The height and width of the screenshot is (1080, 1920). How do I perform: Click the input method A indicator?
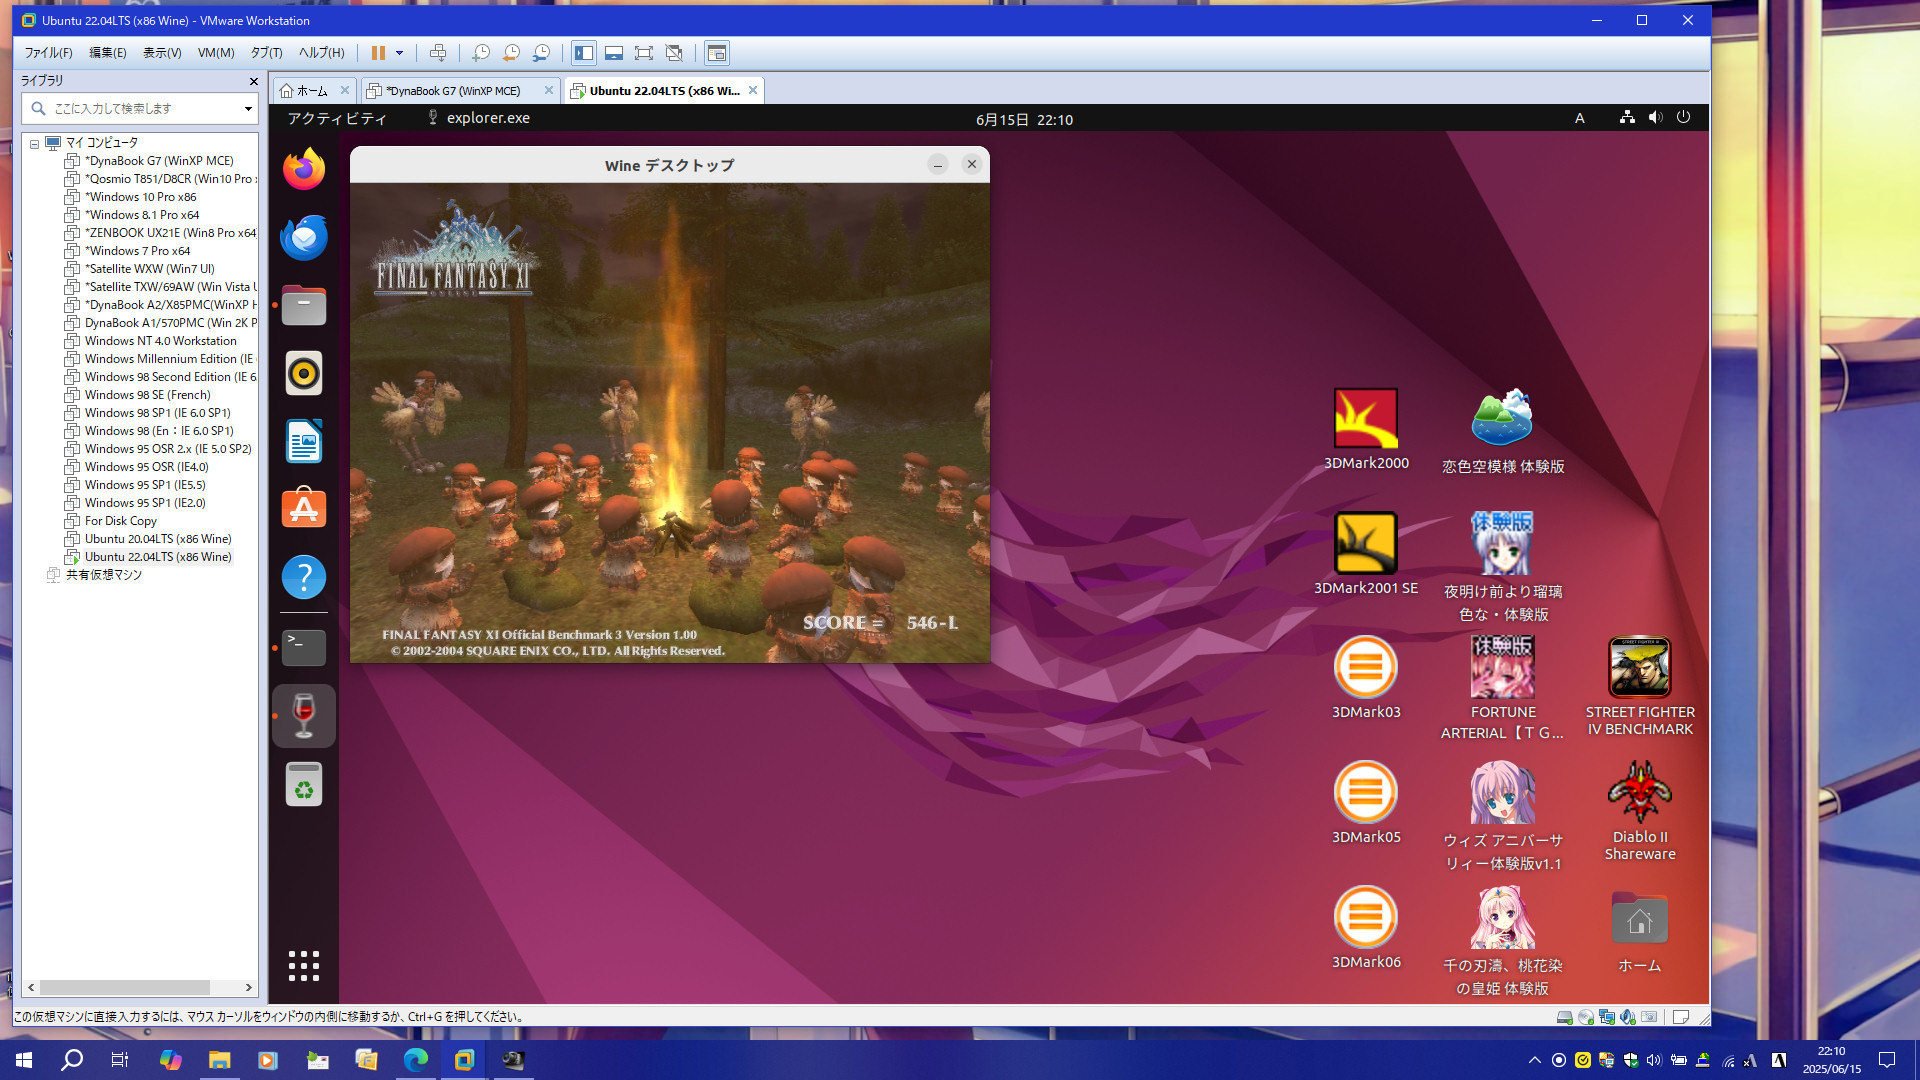tap(1580, 118)
